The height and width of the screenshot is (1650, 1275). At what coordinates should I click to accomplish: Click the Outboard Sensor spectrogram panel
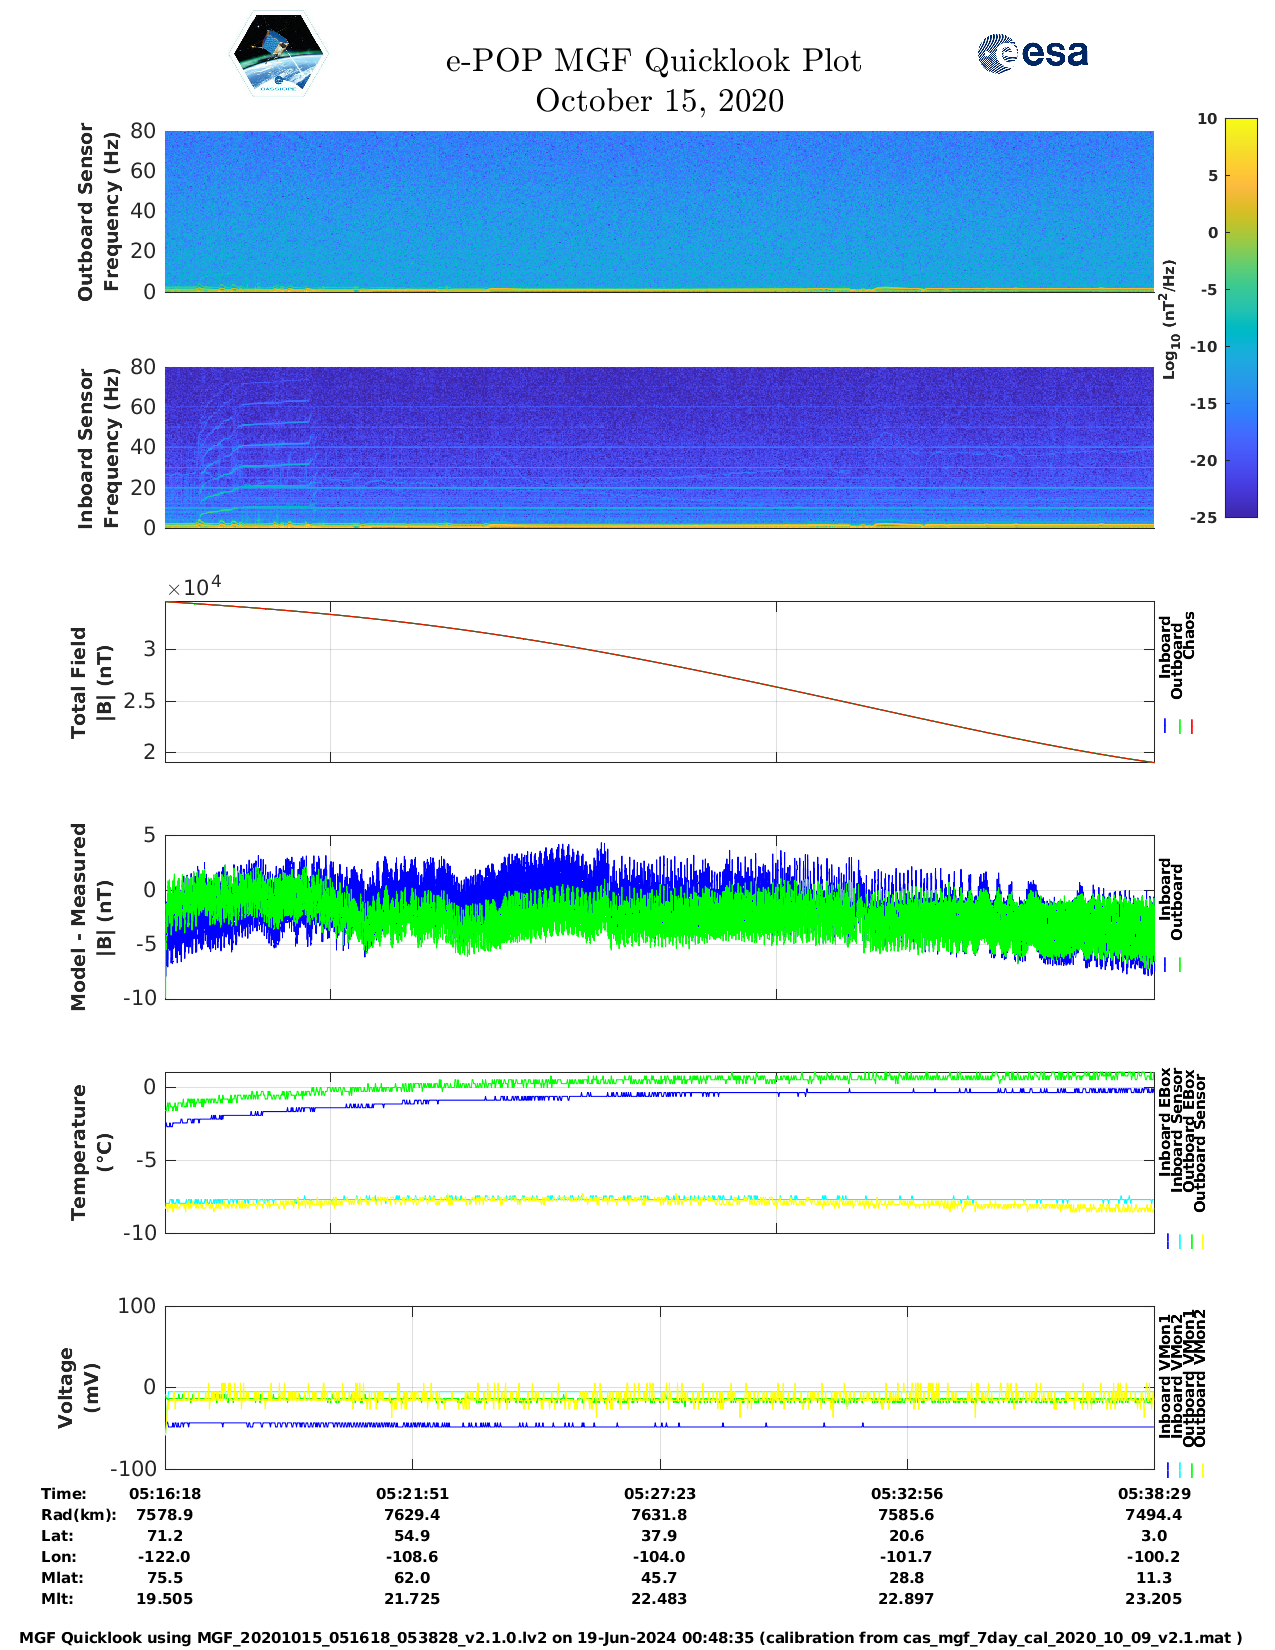click(x=659, y=210)
